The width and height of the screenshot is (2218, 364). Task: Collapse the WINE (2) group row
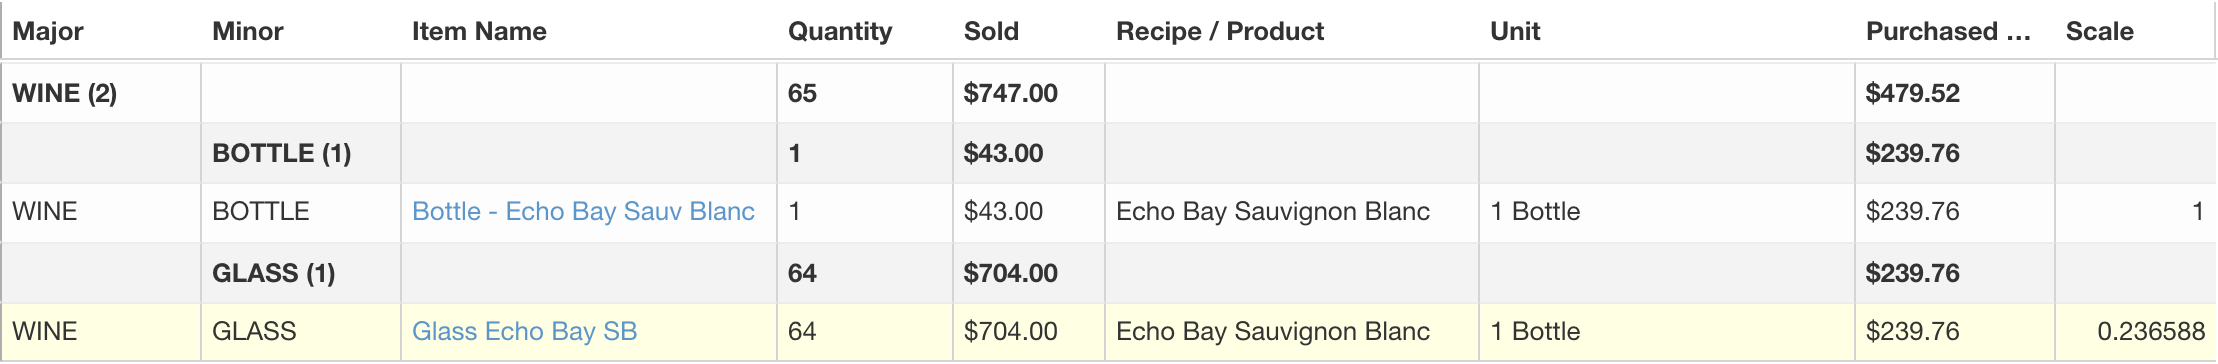[x=64, y=93]
